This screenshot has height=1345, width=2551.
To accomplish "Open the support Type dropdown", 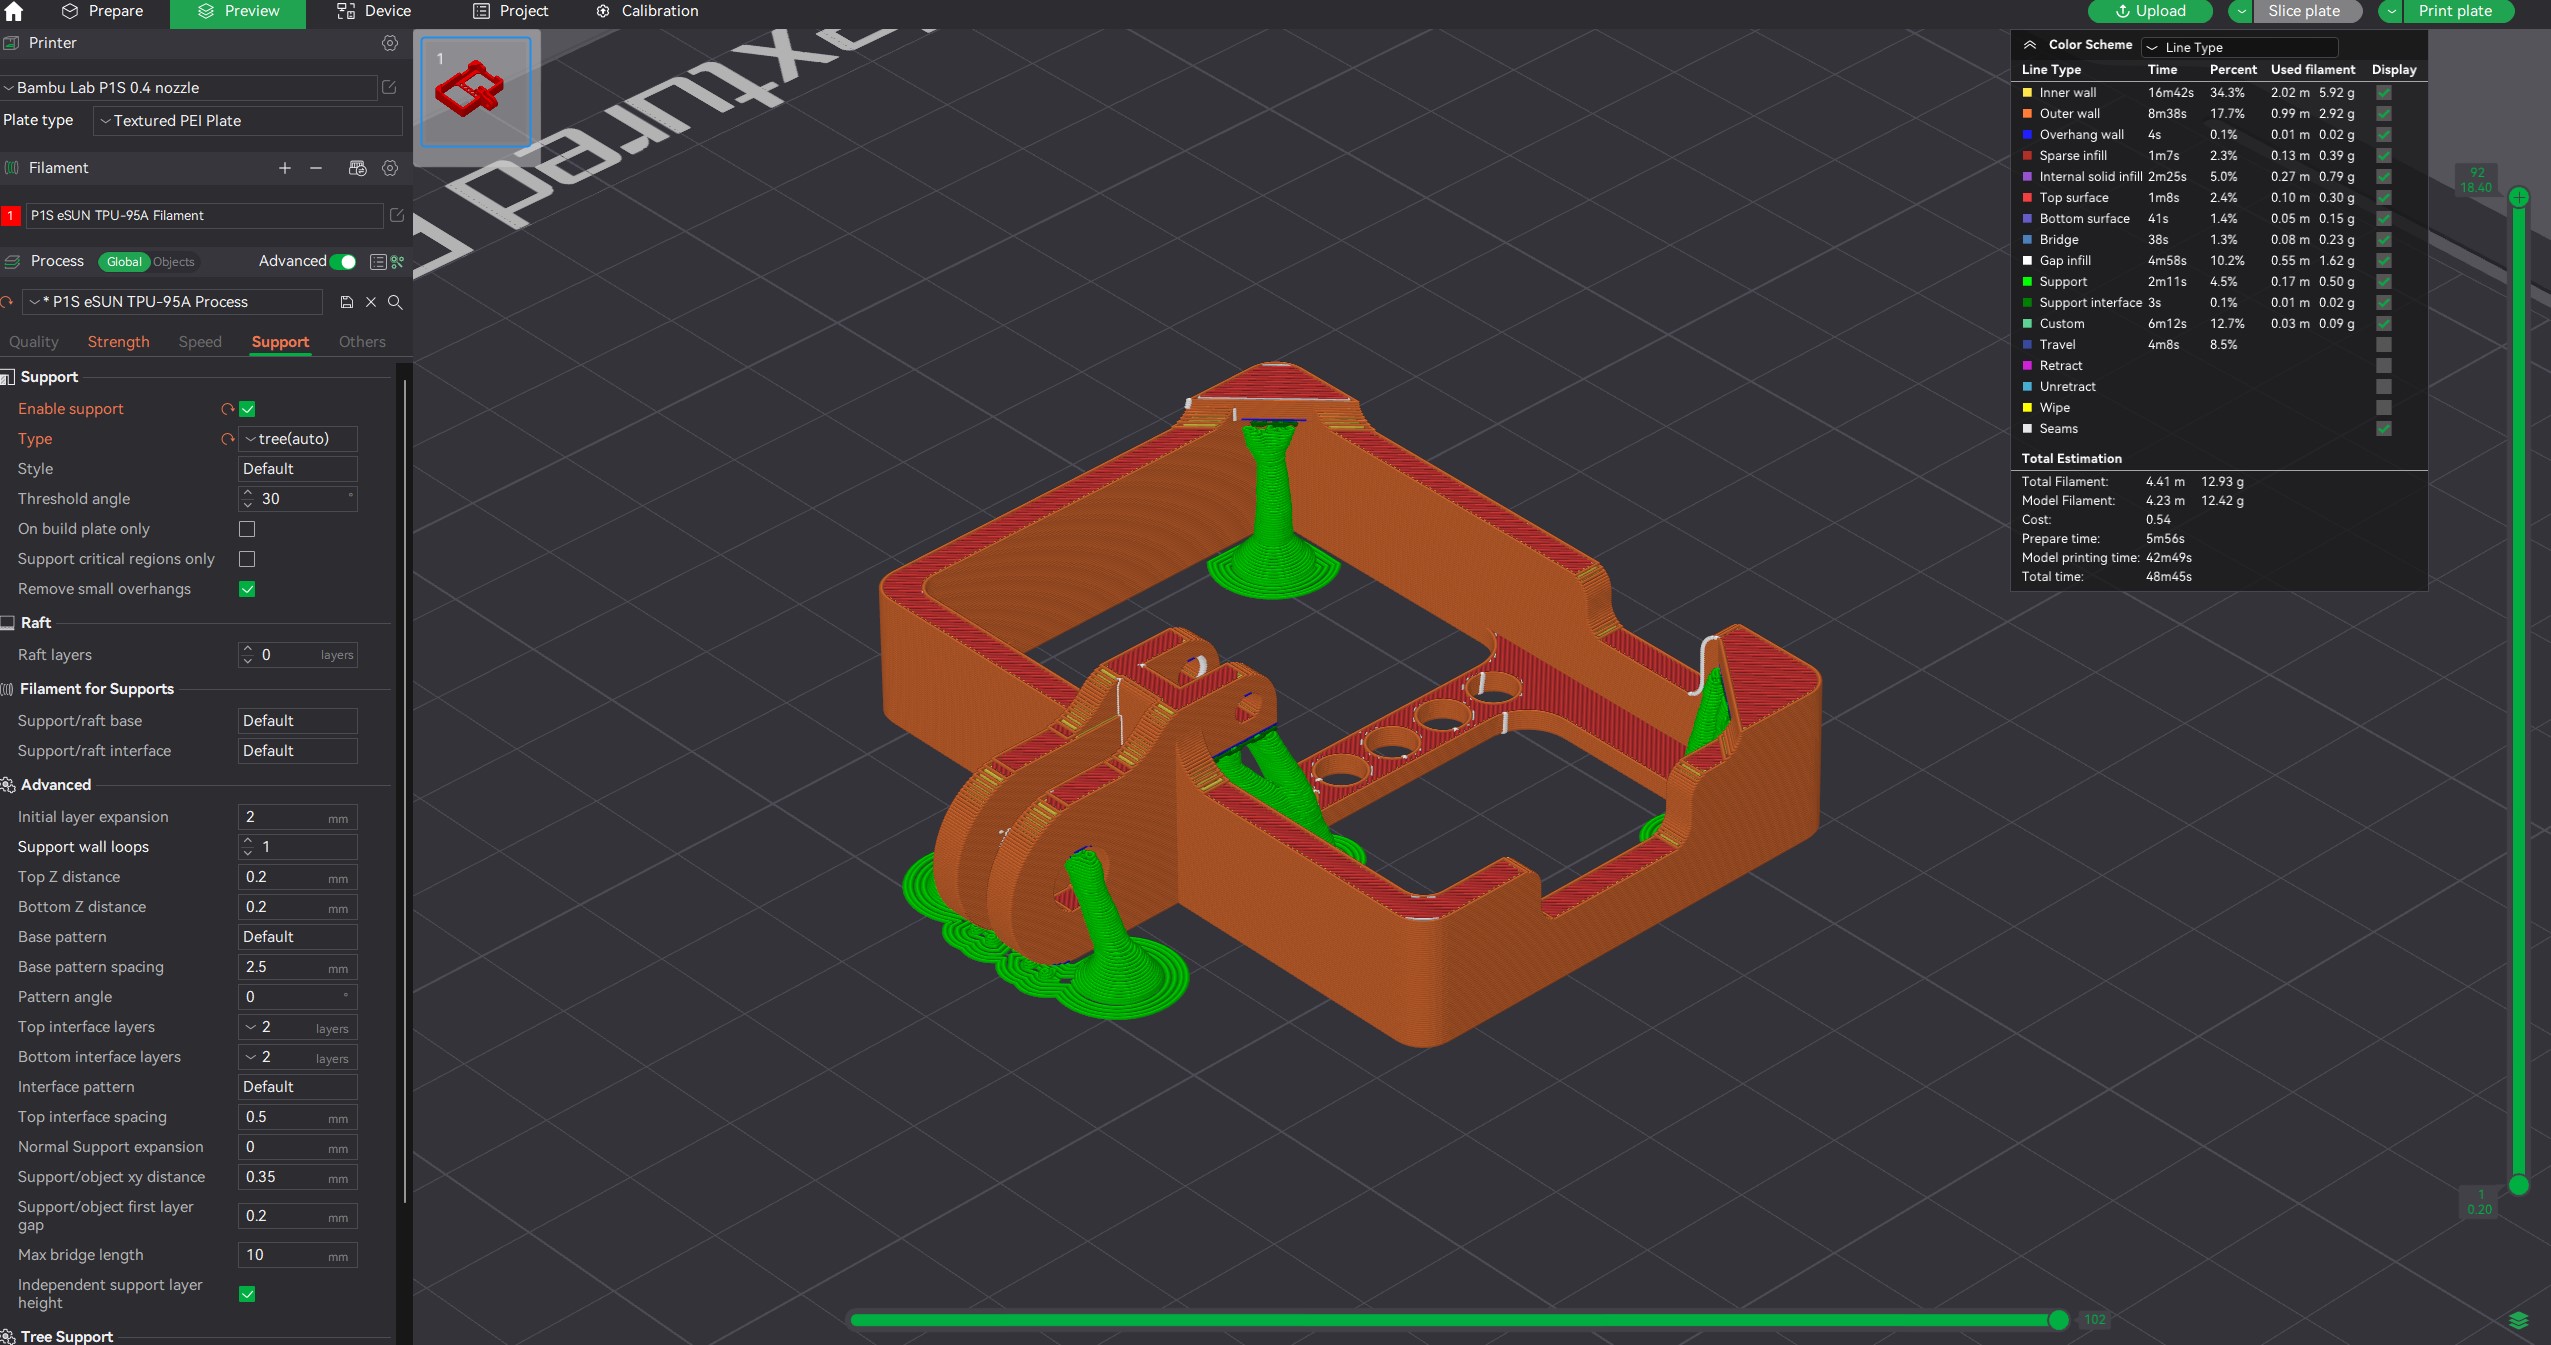I will point(298,439).
